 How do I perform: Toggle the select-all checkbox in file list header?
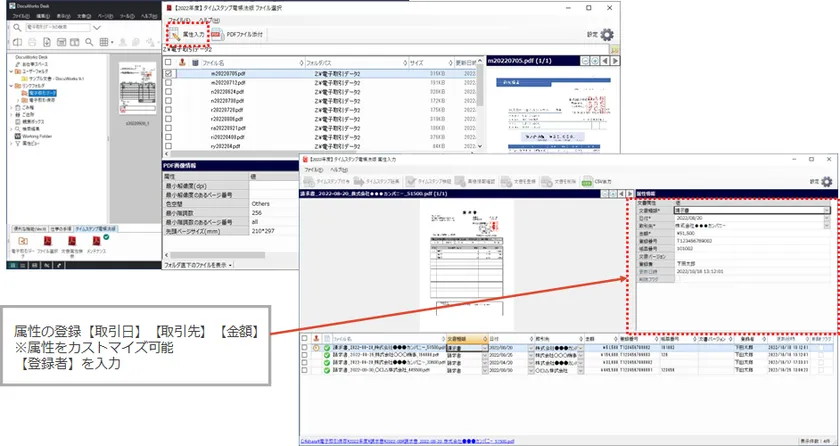169,62
